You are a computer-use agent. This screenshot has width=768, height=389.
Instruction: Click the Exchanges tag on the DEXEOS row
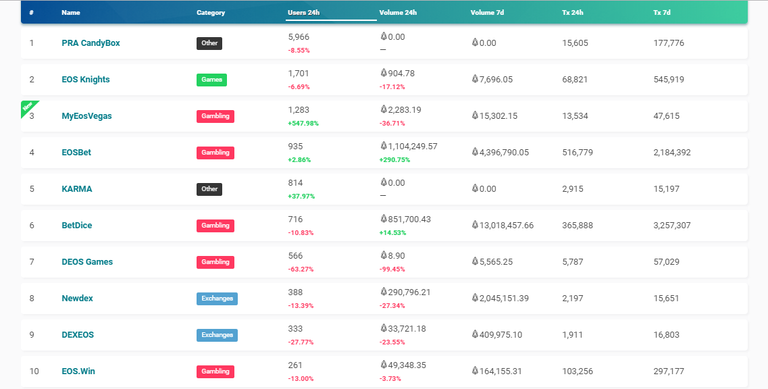(217, 335)
